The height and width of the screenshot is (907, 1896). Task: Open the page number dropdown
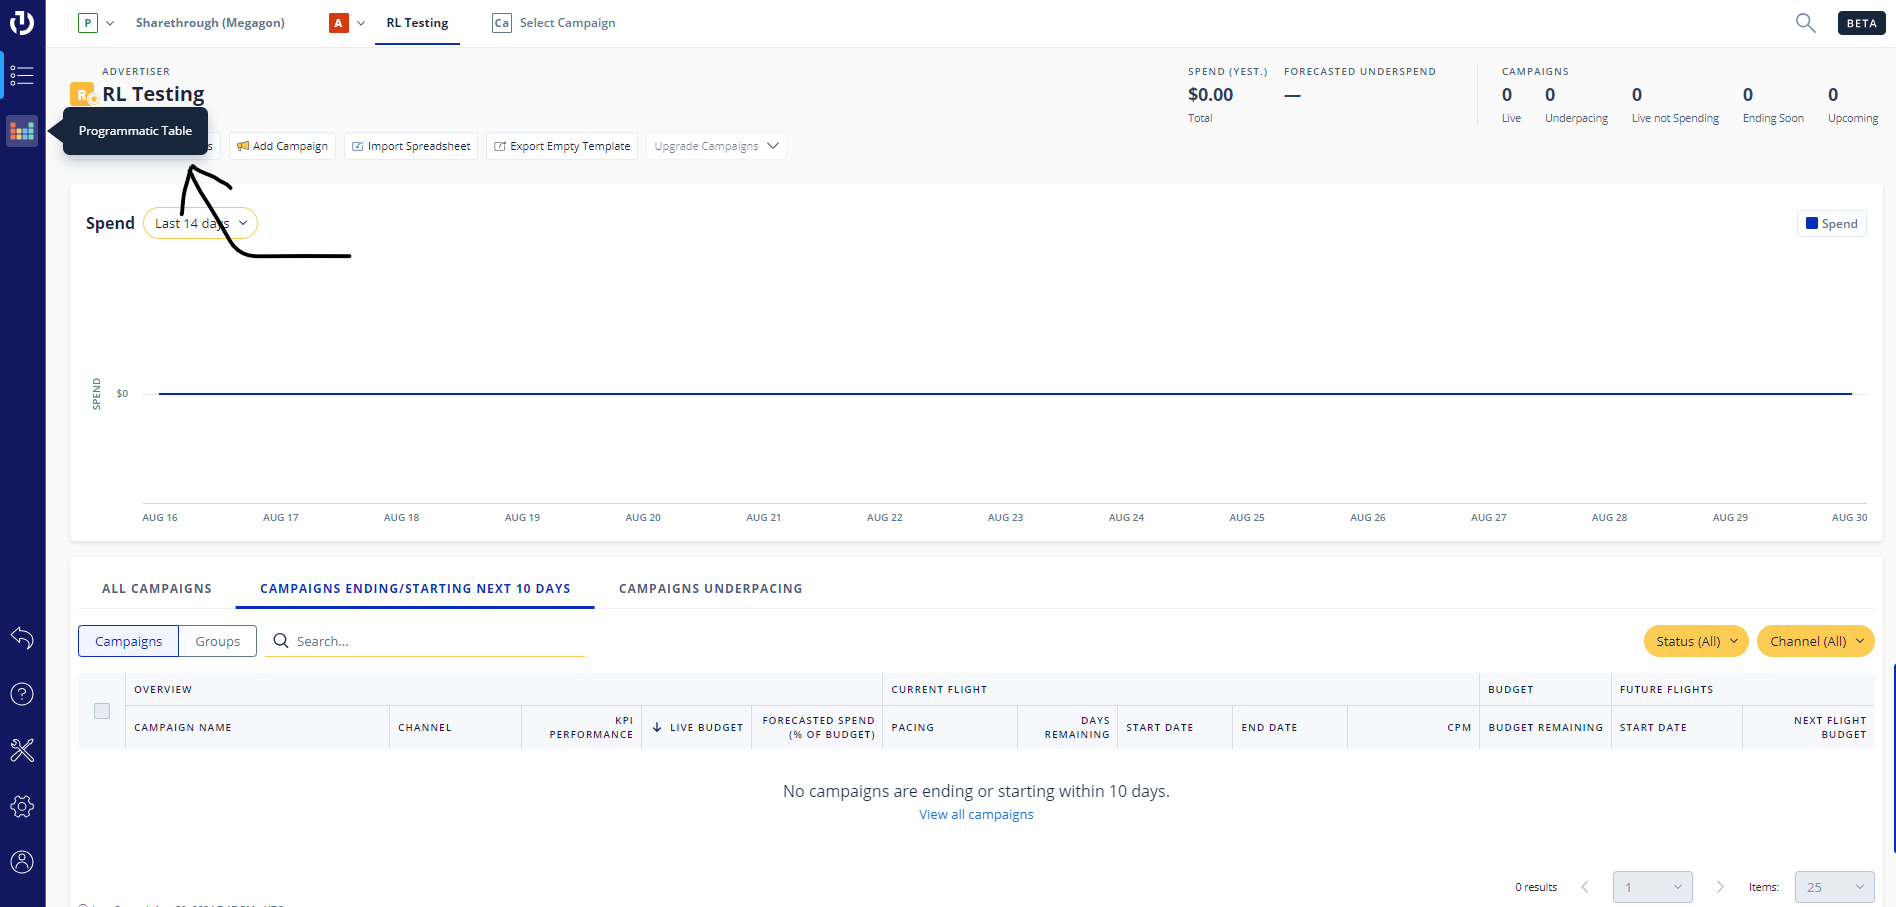point(1653,887)
